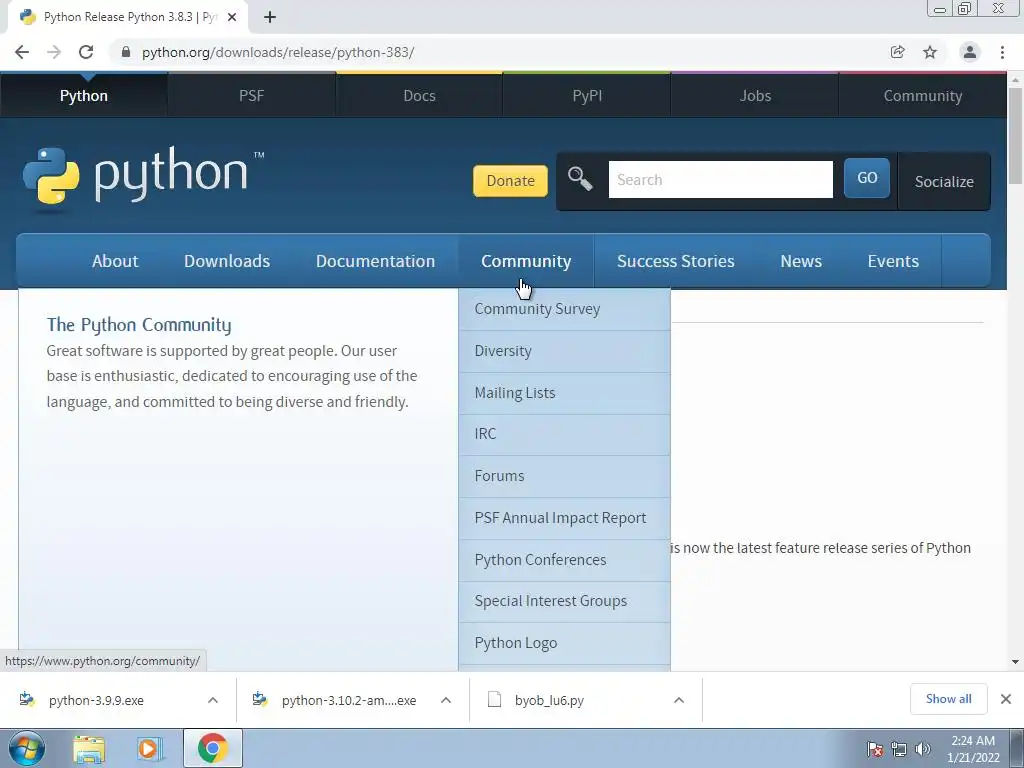Switch to Community top bar tab
This screenshot has height=768, width=1024.
coord(923,95)
